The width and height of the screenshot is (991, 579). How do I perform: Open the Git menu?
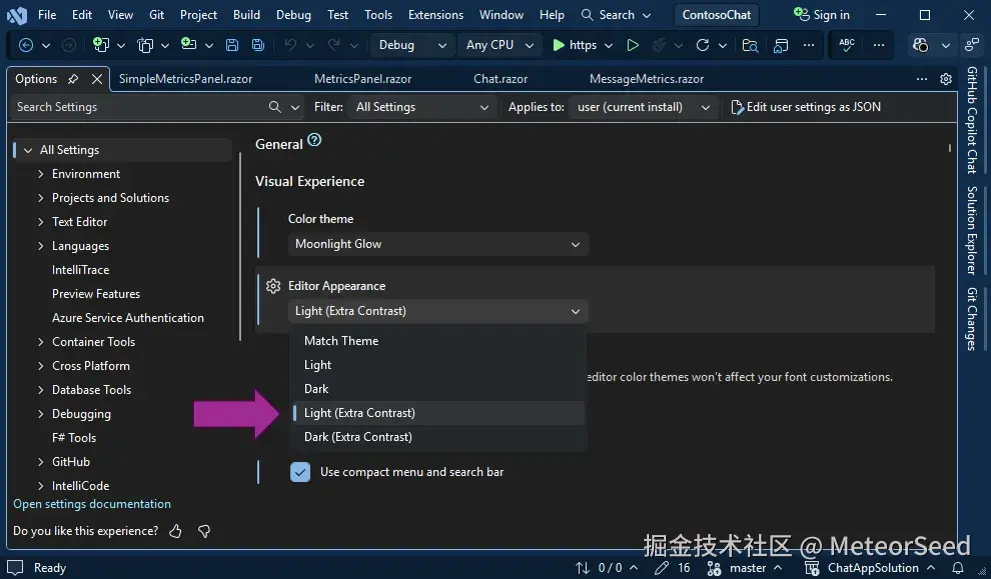pyautogui.click(x=157, y=15)
